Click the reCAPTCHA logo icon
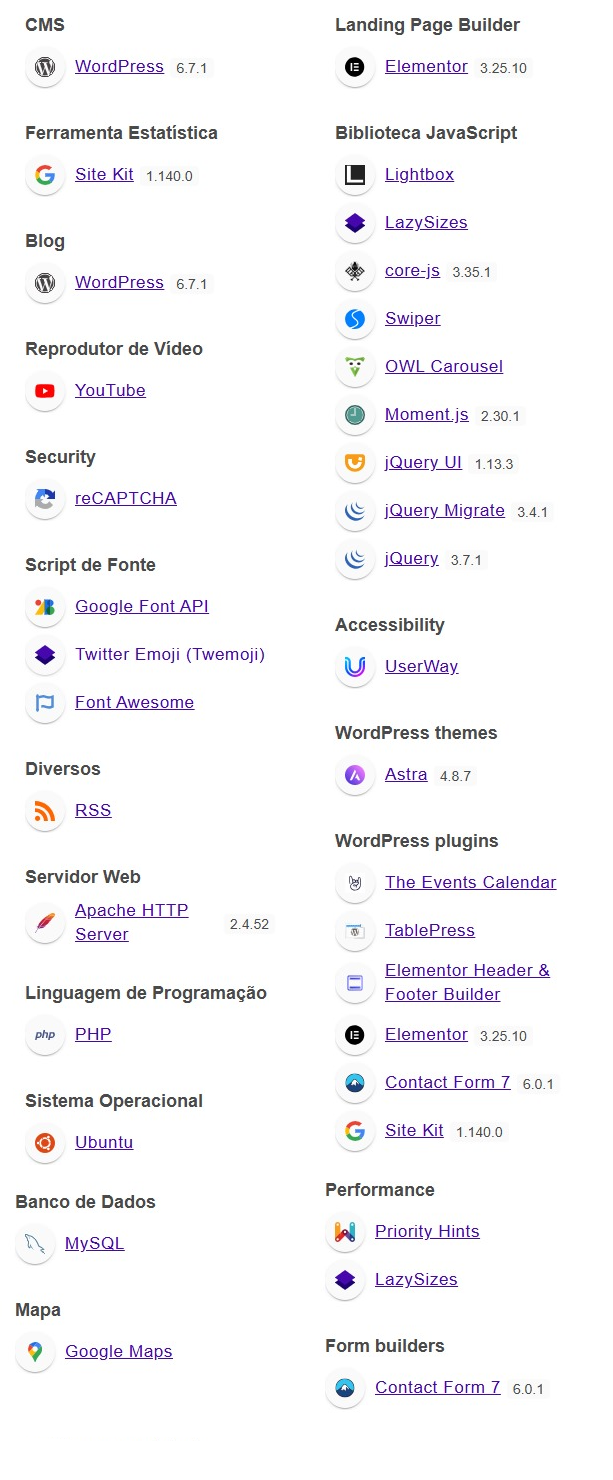The height and width of the screenshot is (1480, 613). (45, 499)
